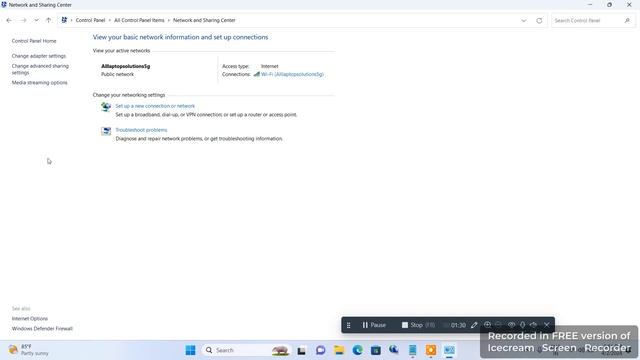
Task: Click the Control Panel taskbar icon
Action: coord(449,350)
